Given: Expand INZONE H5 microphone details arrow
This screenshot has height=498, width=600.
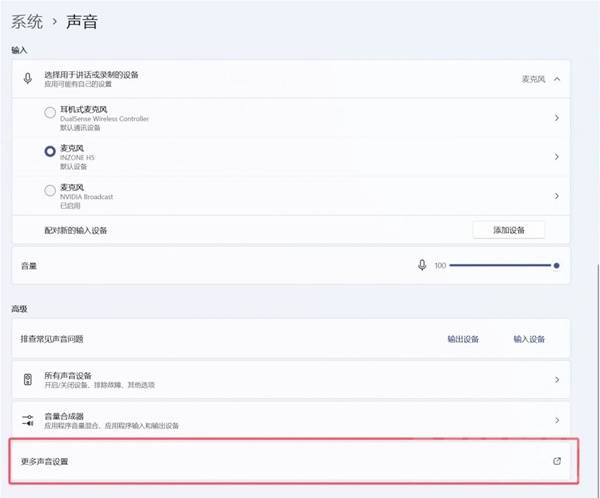Looking at the screenshot, I should pyautogui.click(x=556, y=156).
